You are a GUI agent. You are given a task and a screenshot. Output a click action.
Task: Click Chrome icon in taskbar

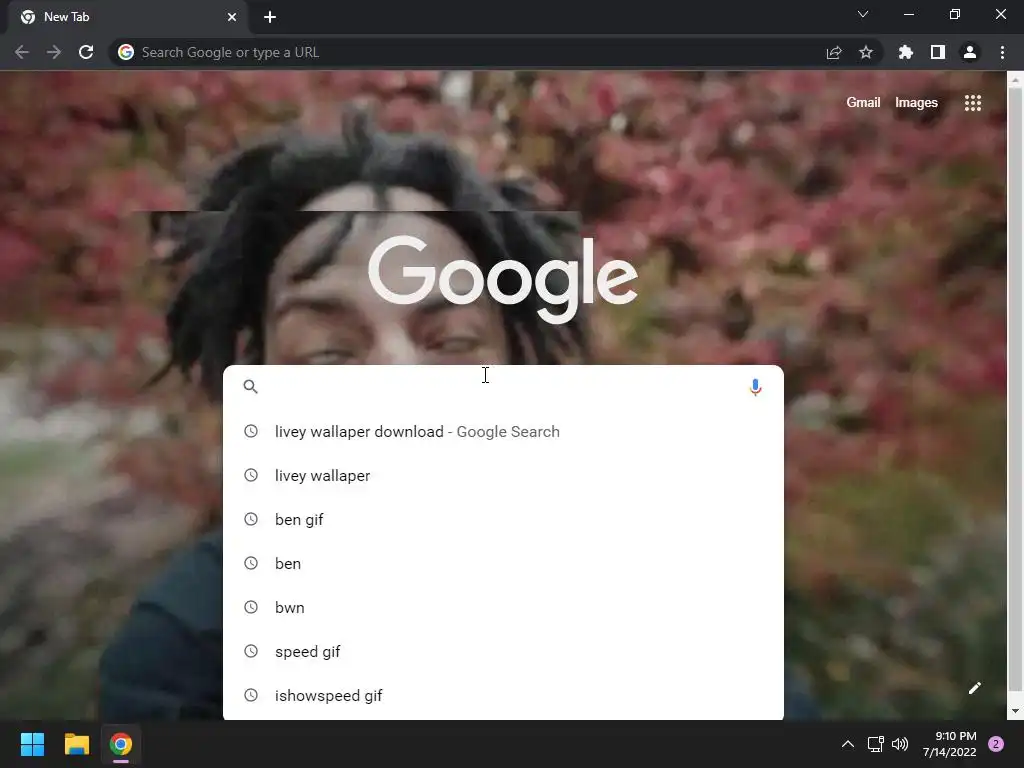(x=121, y=744)
